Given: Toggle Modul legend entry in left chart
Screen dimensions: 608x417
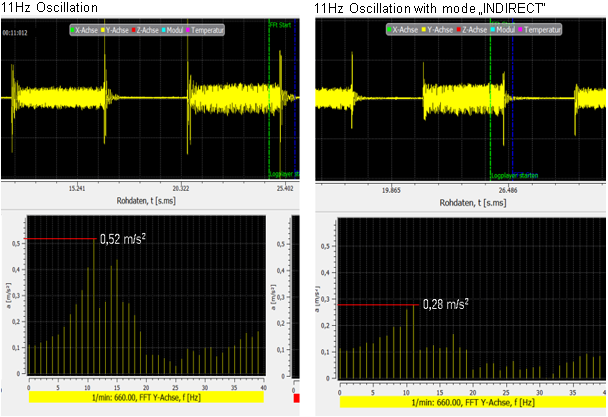Looking at the screenshot, I should coord(172,30).
